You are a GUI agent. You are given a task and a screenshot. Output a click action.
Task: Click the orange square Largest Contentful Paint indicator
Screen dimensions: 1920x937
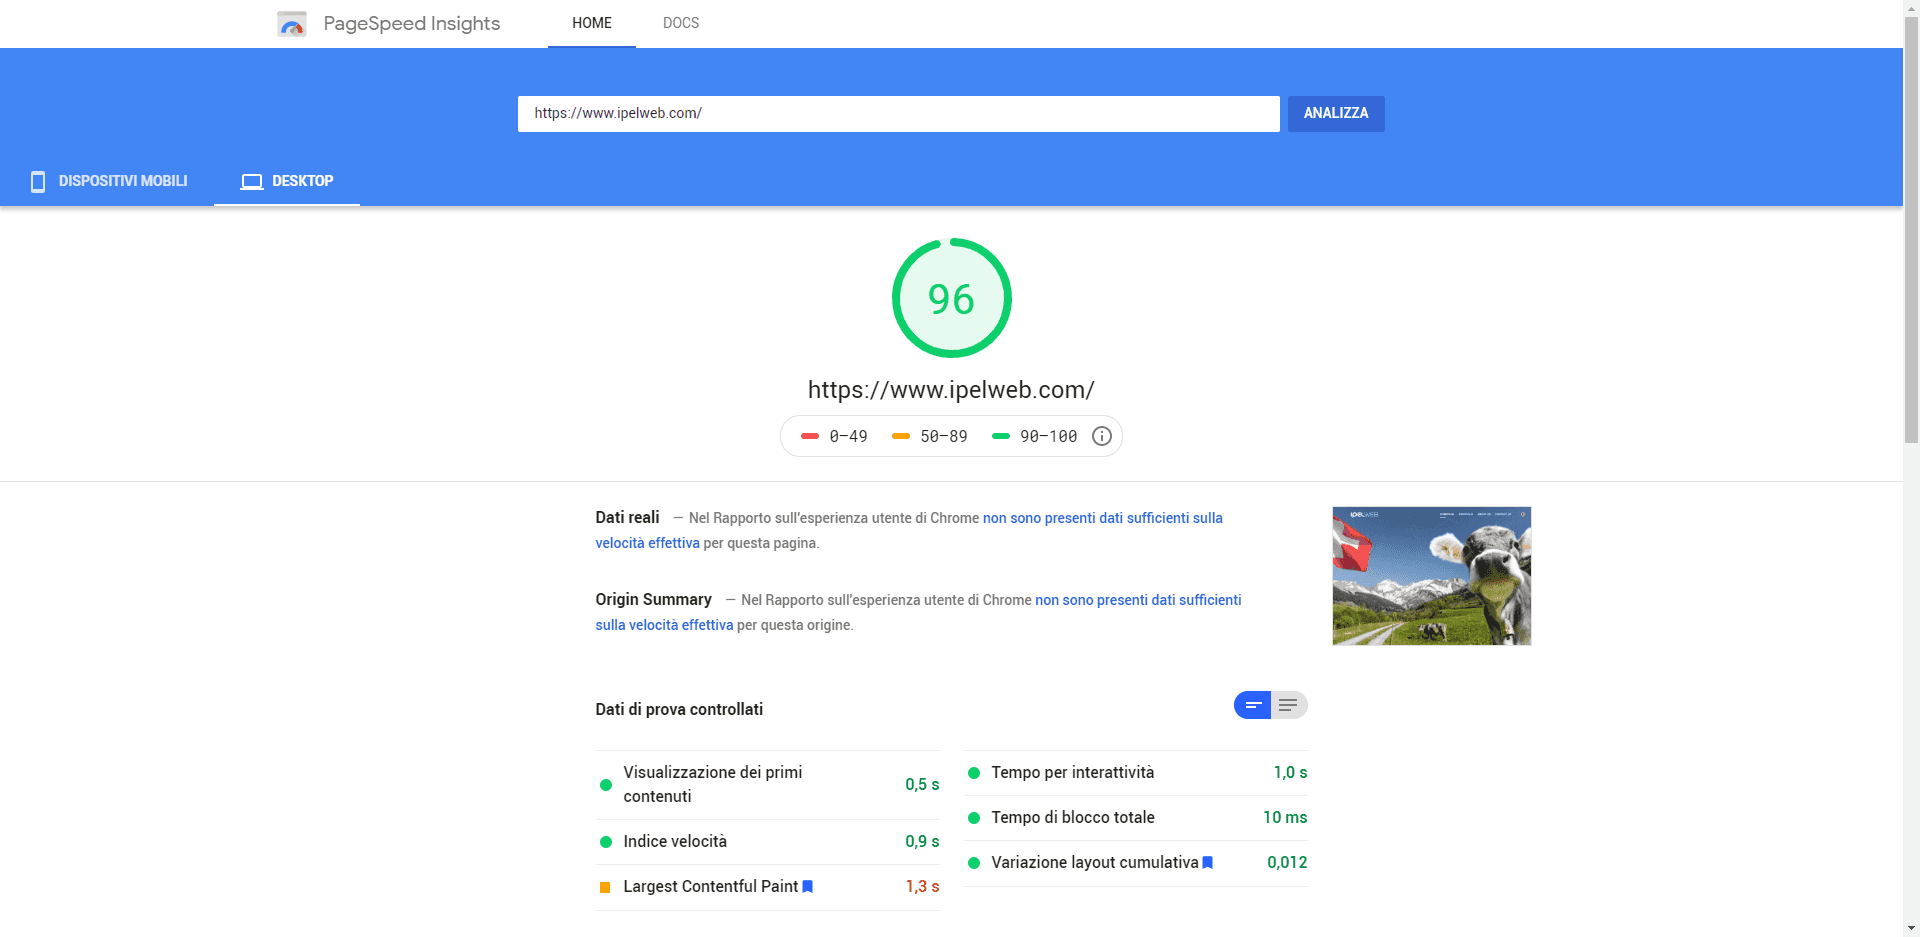point(605,887)
